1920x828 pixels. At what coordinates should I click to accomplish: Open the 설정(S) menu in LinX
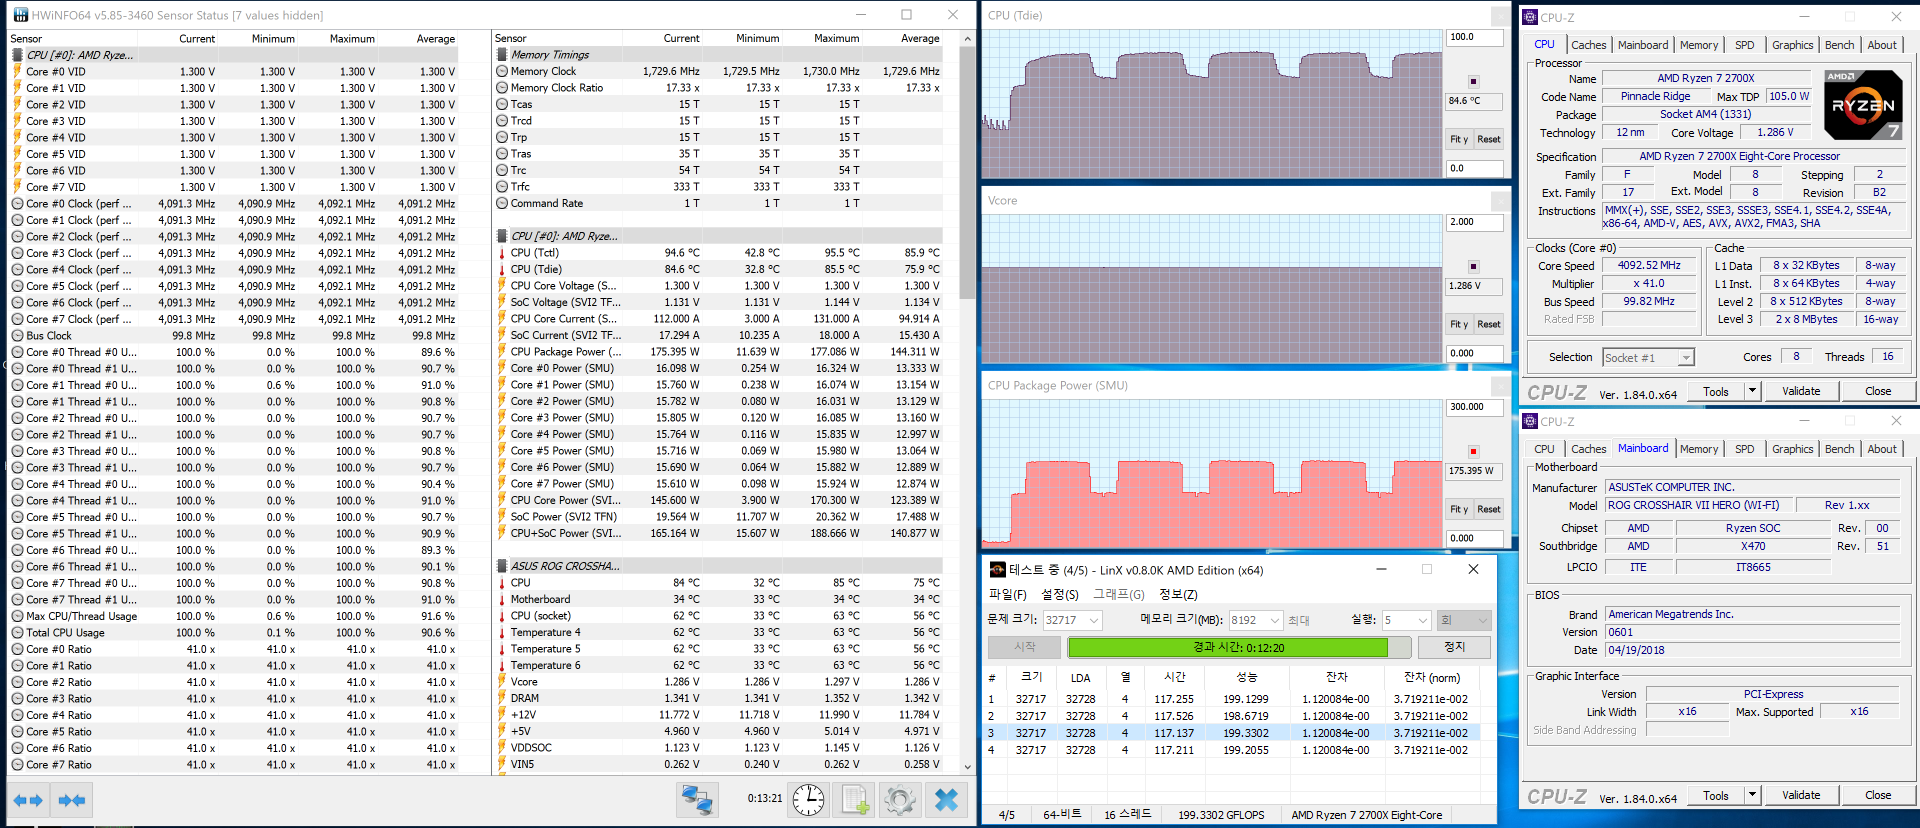click(1060, 594)
